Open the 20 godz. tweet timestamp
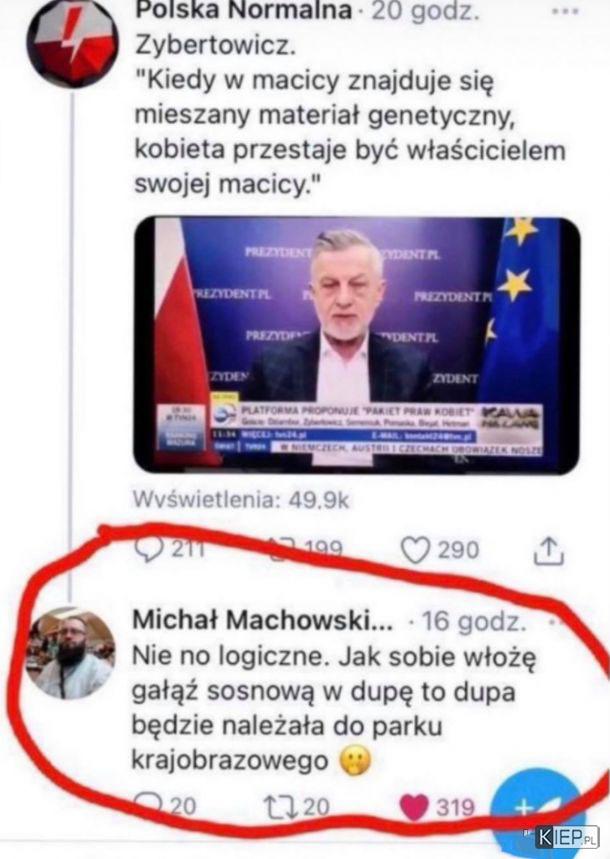The image size is (610, 859). click(x=425, y=11)
